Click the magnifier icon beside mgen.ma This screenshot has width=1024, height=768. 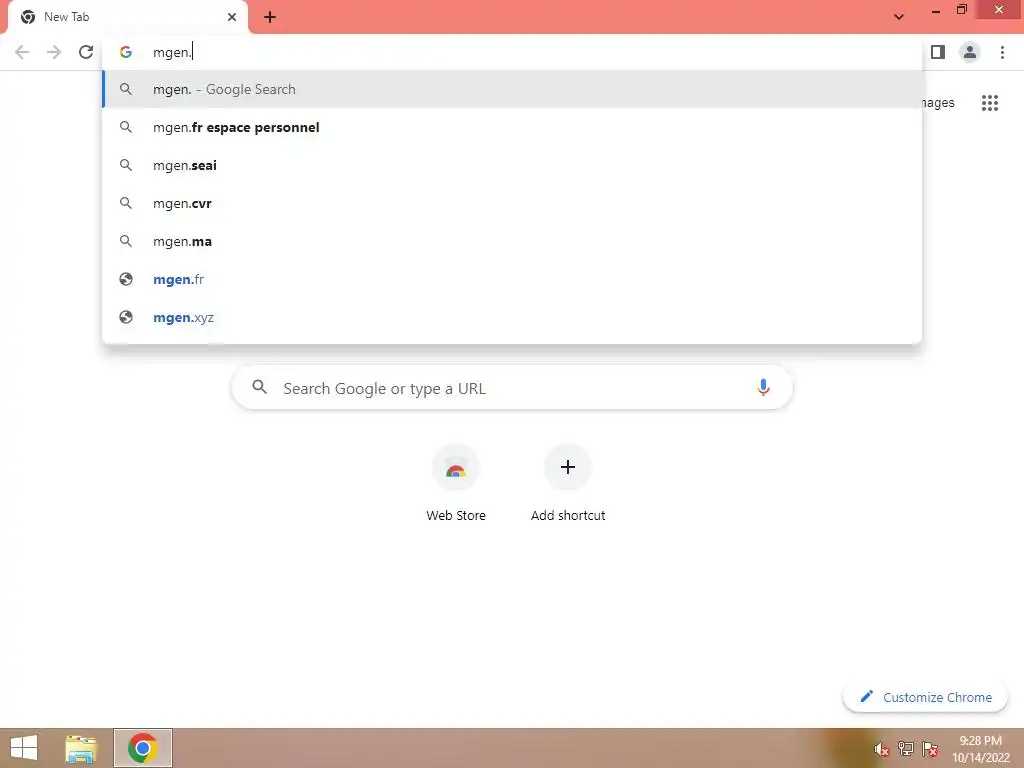coord(126,242)
